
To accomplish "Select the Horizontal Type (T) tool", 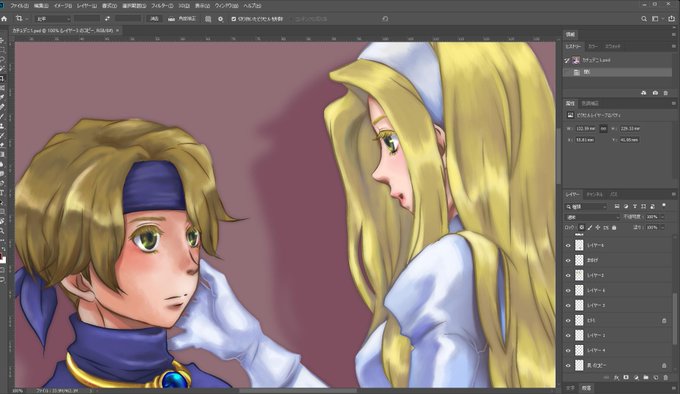I will [x=2, y=192].
